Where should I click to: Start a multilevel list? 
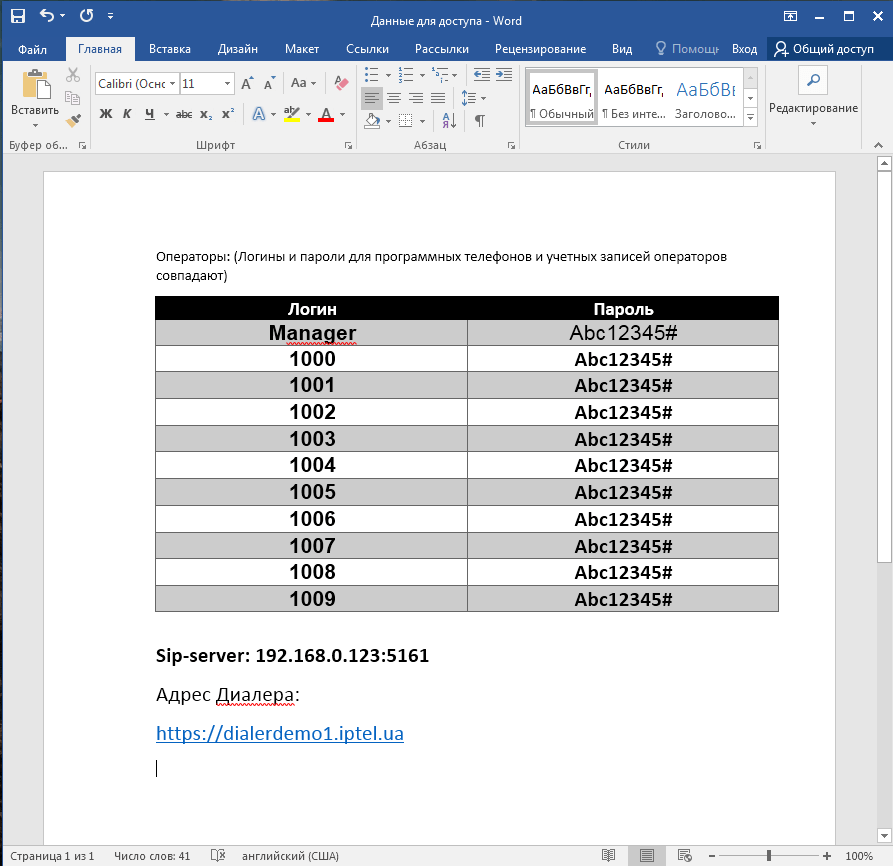440,75
